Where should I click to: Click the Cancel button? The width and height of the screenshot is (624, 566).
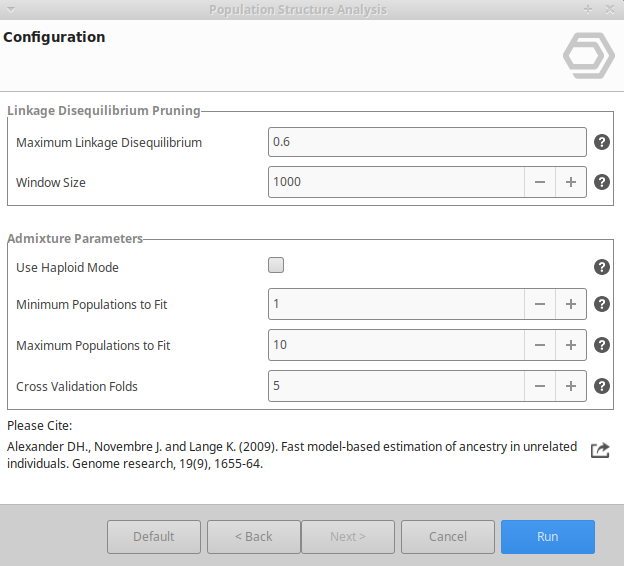tap(448, 537)
